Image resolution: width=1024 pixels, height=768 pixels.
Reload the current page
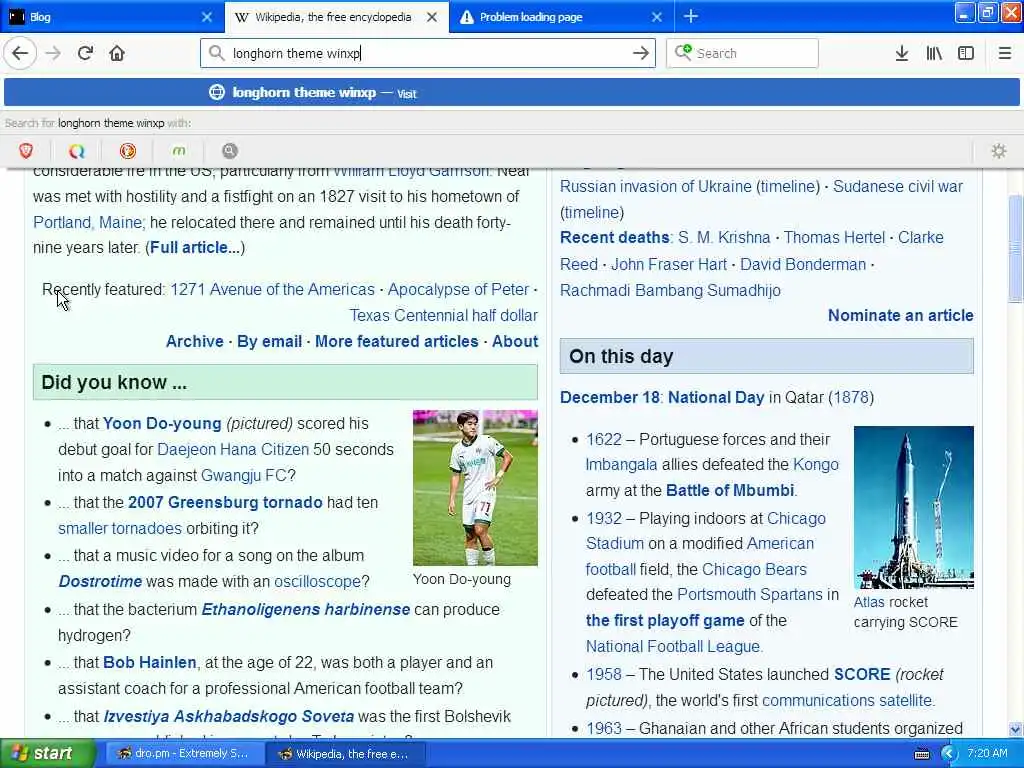85,53
